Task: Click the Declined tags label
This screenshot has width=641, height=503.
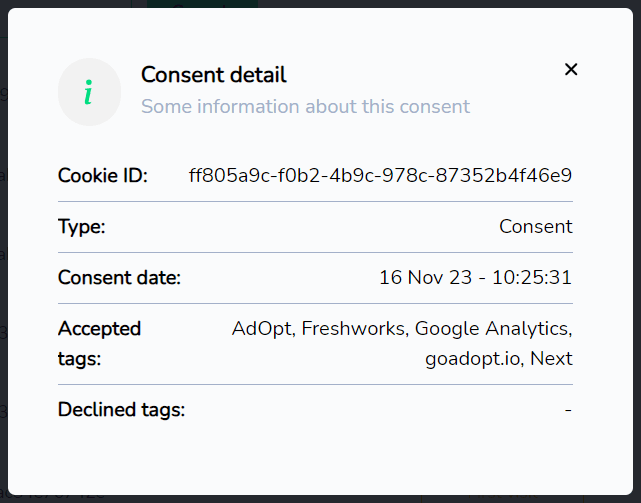Action: click(121, 410)
